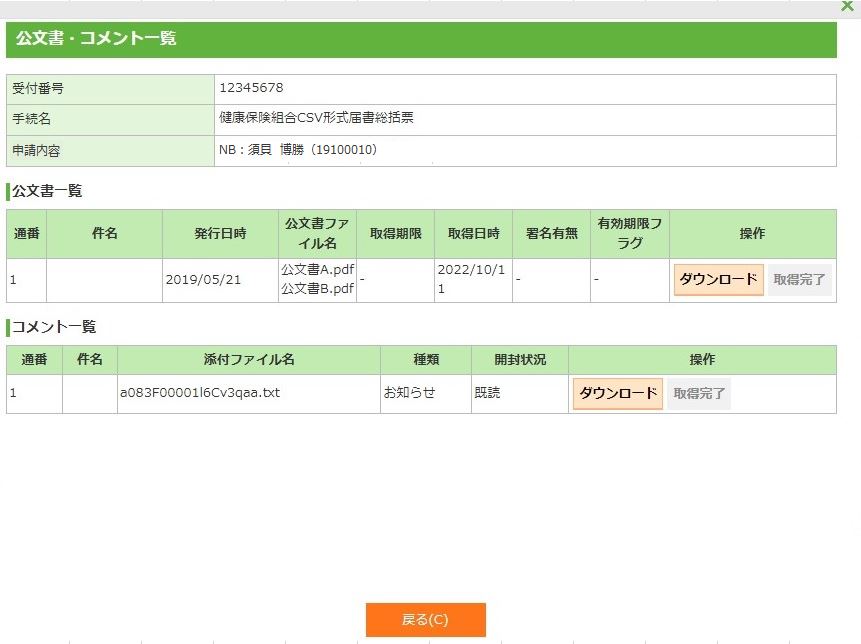The height and width of the screenshot is (644, 861).
Task: Click 取得完了 in the コメント一覧 row
Action: 699,394
